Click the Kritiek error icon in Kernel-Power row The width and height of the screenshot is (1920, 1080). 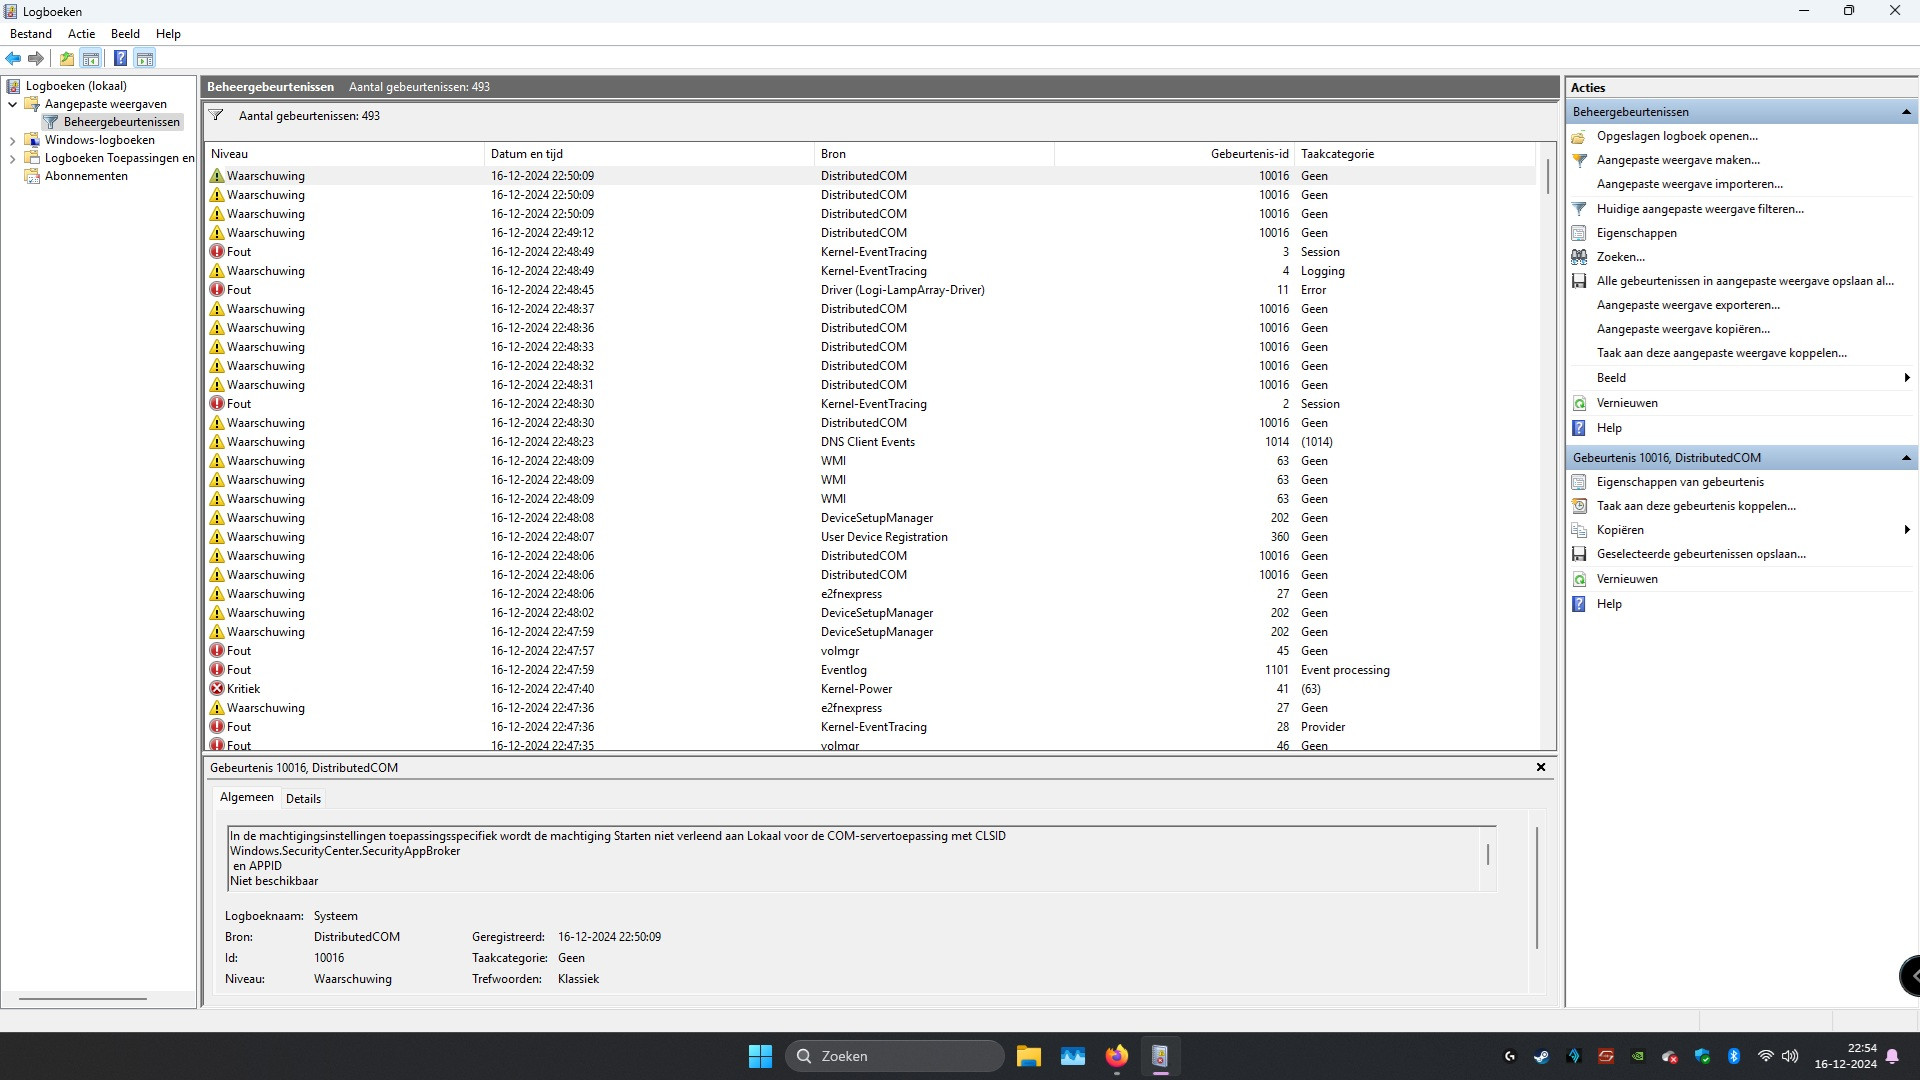point(217,689)
